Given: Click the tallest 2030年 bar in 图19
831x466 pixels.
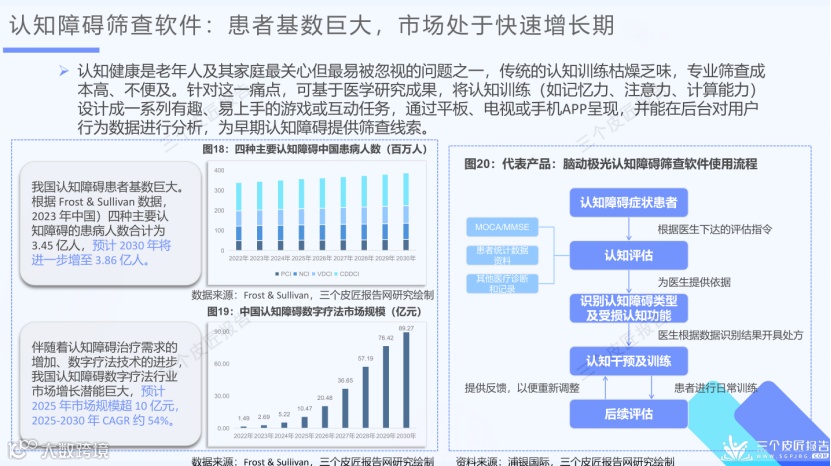Looking at the screenshot, I should [406, 380].
